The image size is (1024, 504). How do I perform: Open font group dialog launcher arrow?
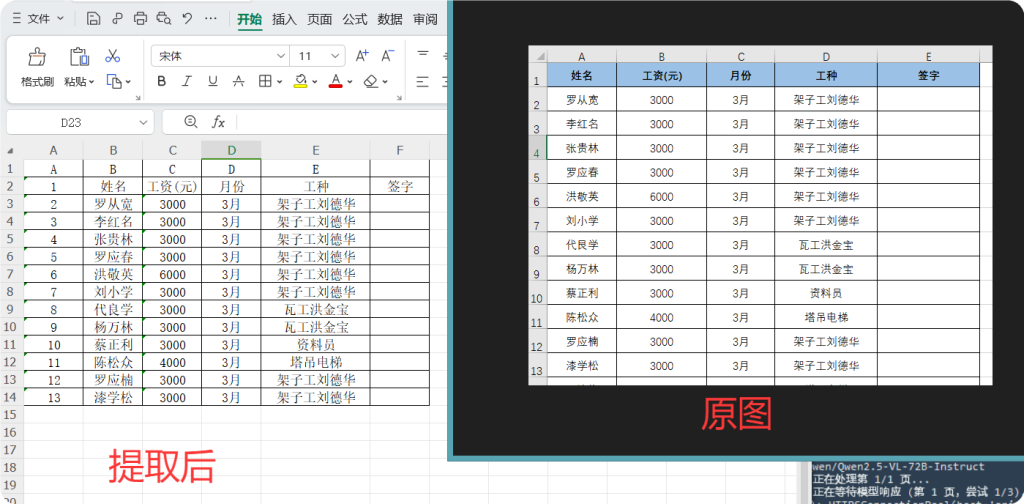pyautogui.click(x=399, y=98)
